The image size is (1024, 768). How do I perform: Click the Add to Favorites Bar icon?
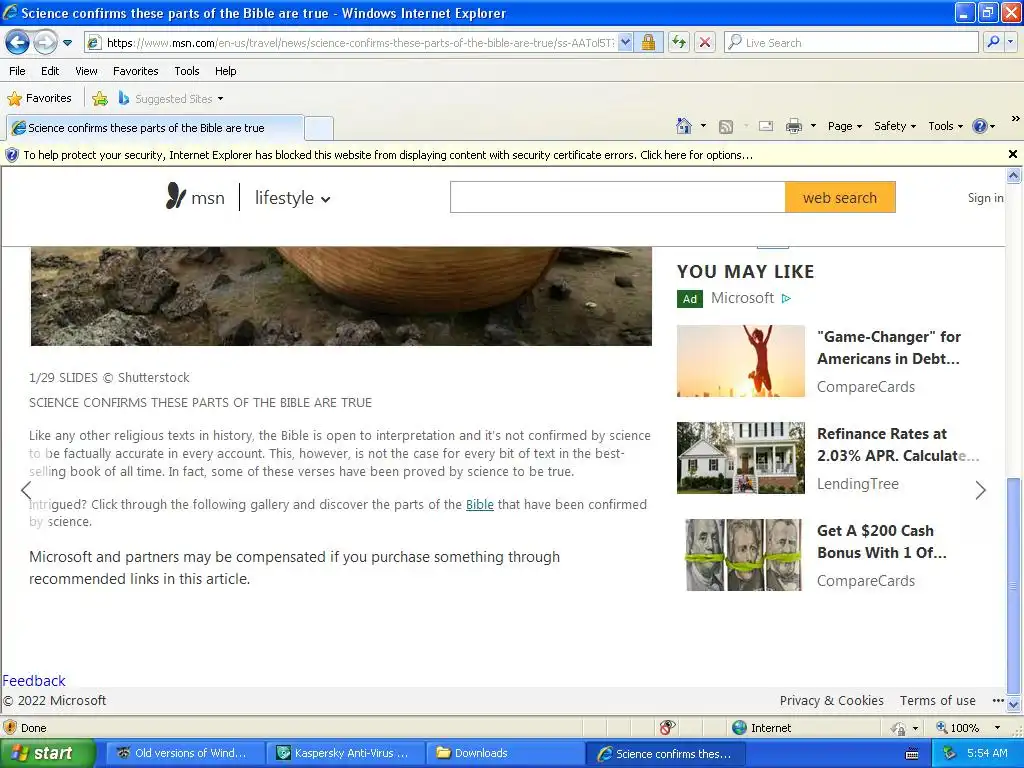point(100,99)
